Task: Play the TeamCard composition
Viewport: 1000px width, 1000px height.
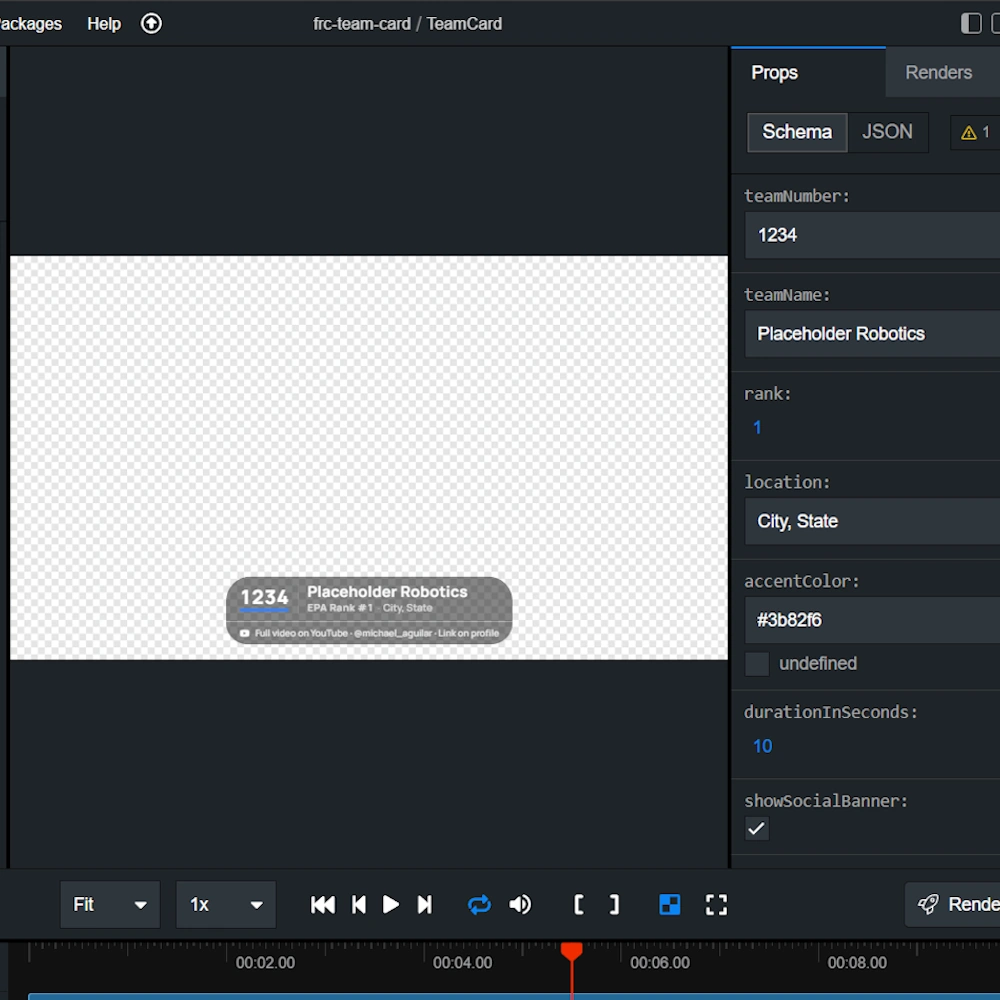Action: pos(390,904)
